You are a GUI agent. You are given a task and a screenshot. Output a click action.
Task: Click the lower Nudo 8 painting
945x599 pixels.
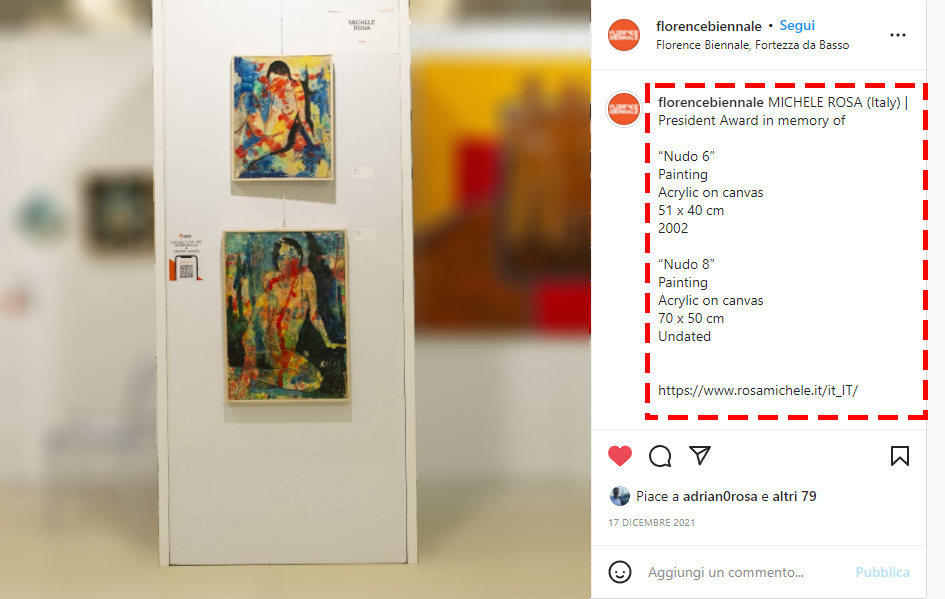click(x=286, y=315)
